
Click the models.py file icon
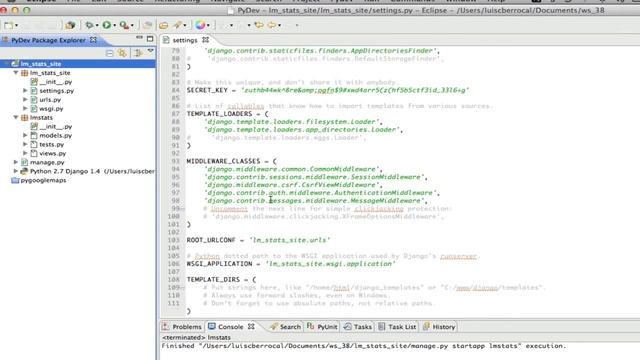tap(34, 136)
